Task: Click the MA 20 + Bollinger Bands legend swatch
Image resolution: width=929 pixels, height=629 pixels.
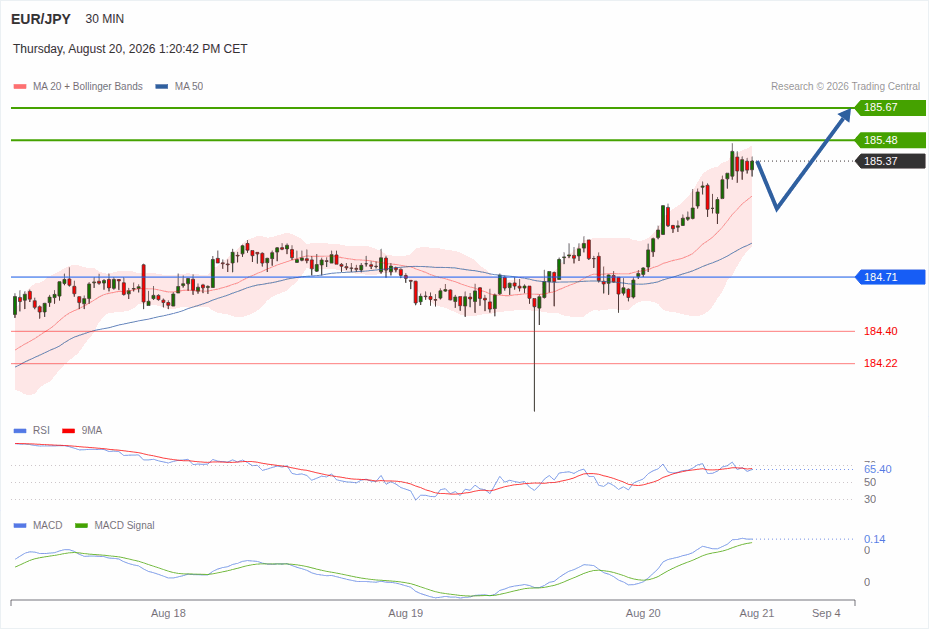Action: click(x=20, y=86)
